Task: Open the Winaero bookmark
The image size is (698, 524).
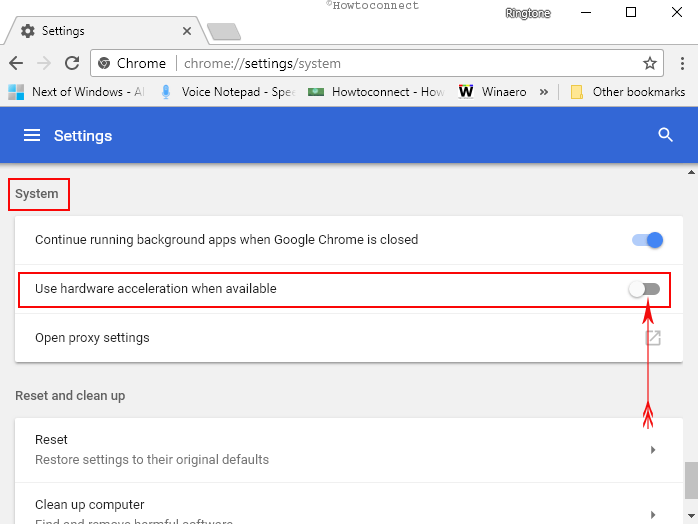Action: [492, 92]
